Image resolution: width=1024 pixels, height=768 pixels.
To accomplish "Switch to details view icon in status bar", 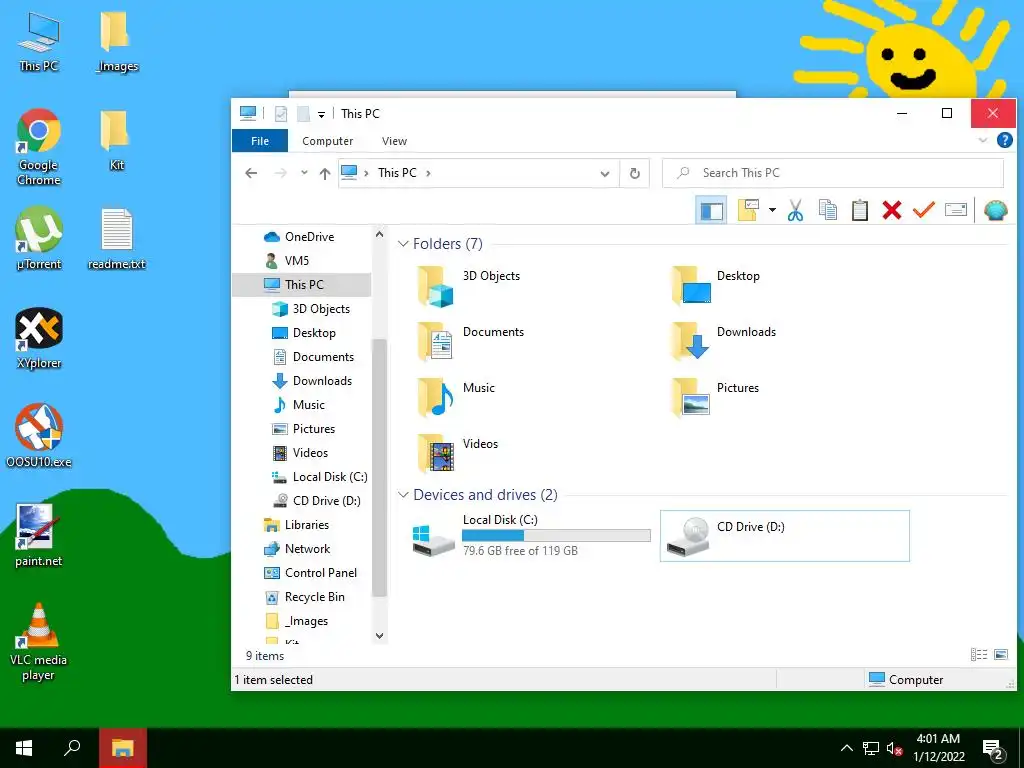I will click(x=978, y=654).
